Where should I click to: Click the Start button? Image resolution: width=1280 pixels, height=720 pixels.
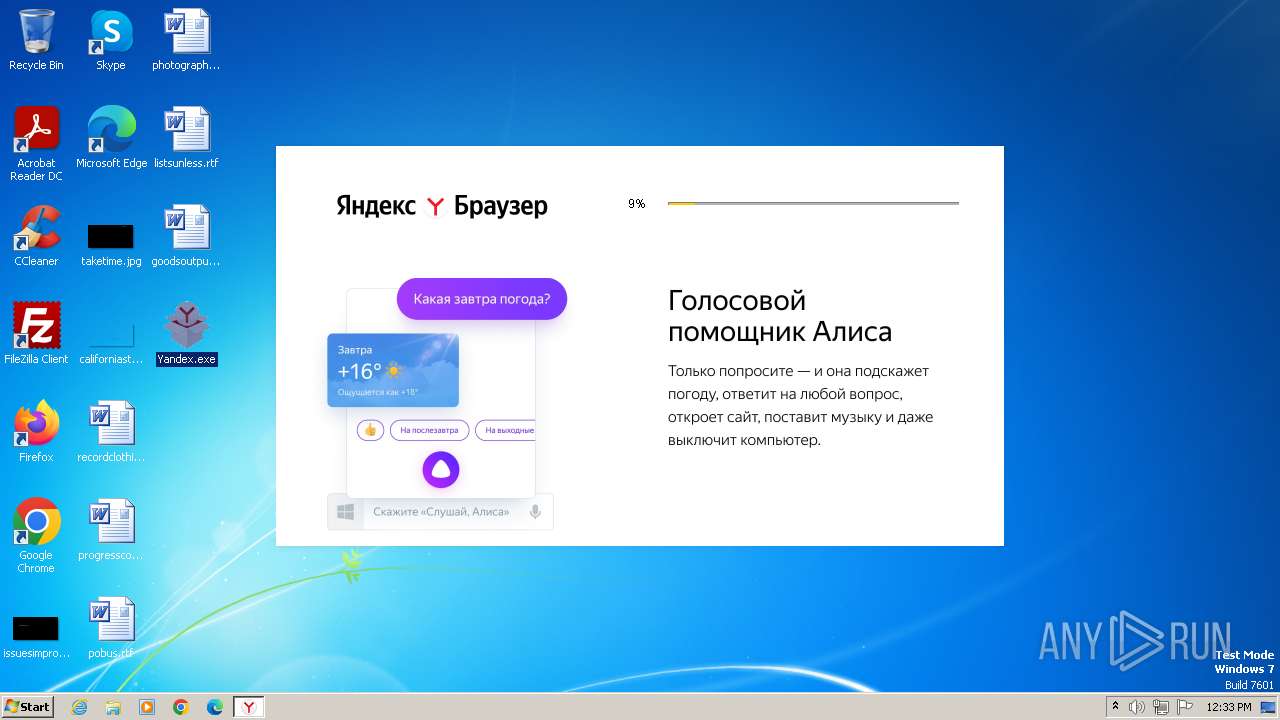(x=27, y=706)
